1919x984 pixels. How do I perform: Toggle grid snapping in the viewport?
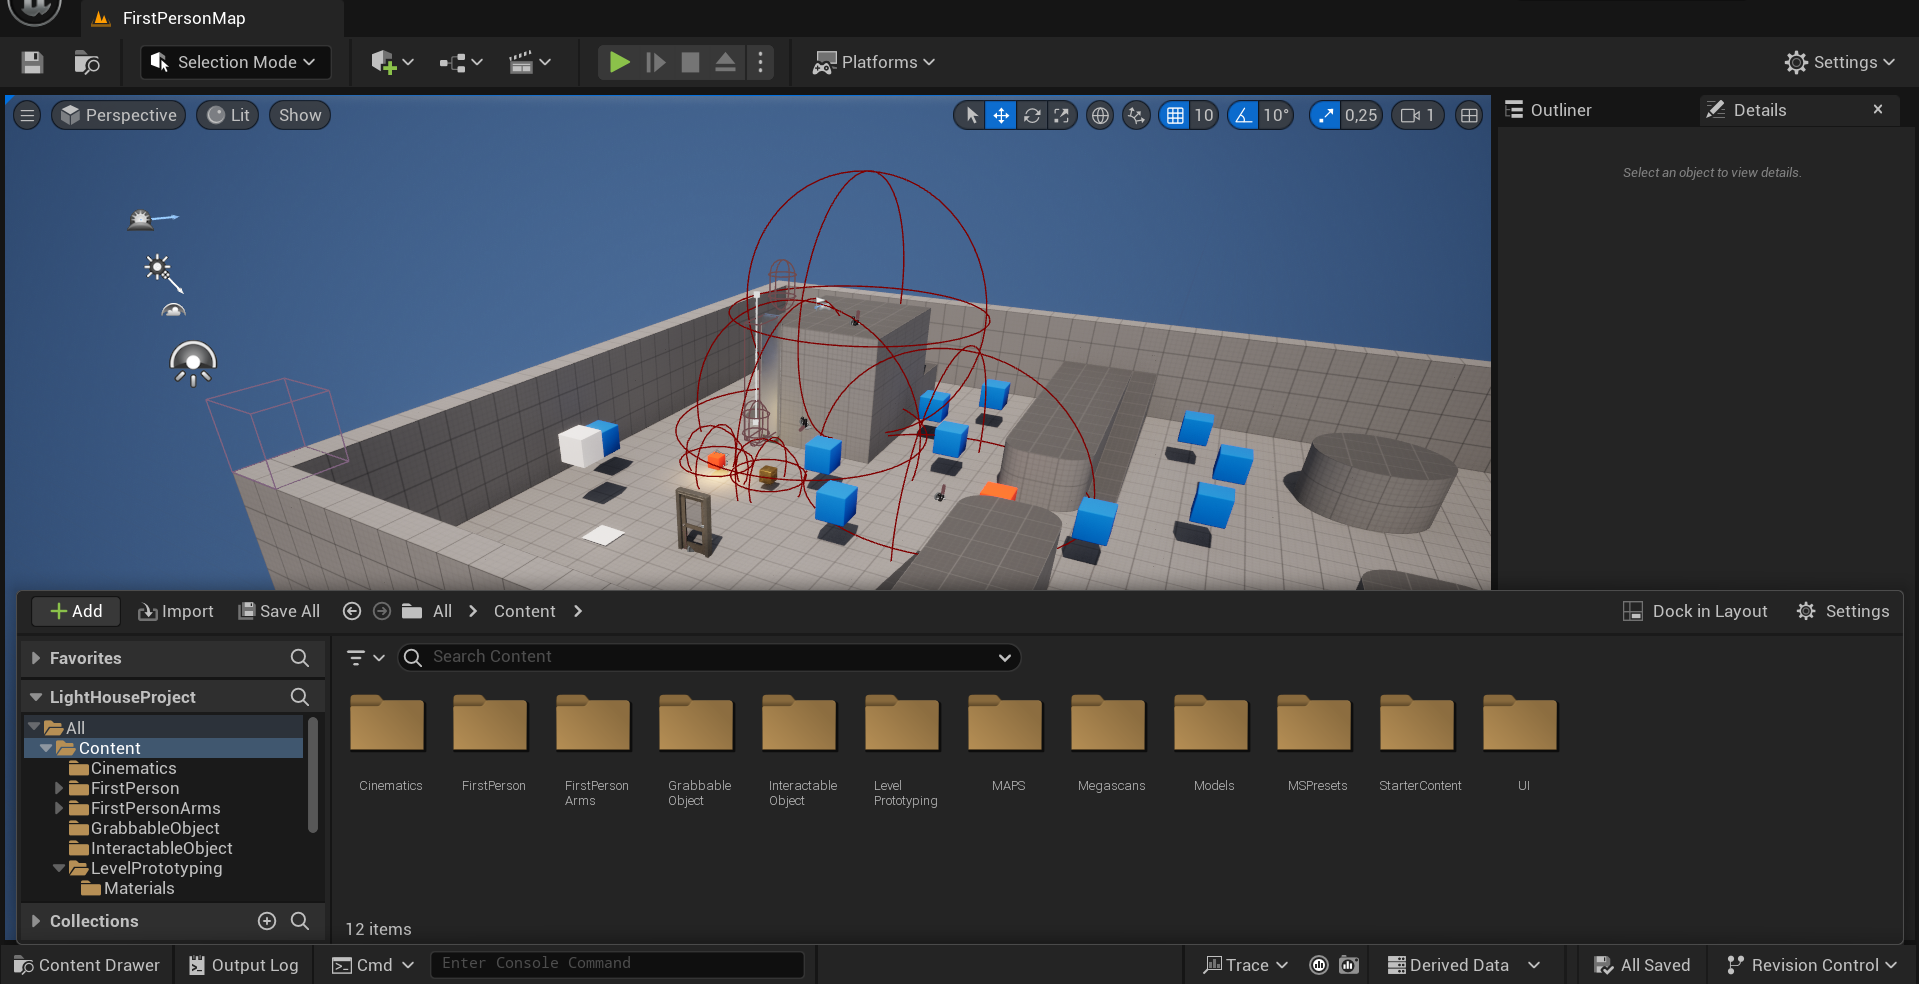pyautogui.click(x=1175, y=116)
